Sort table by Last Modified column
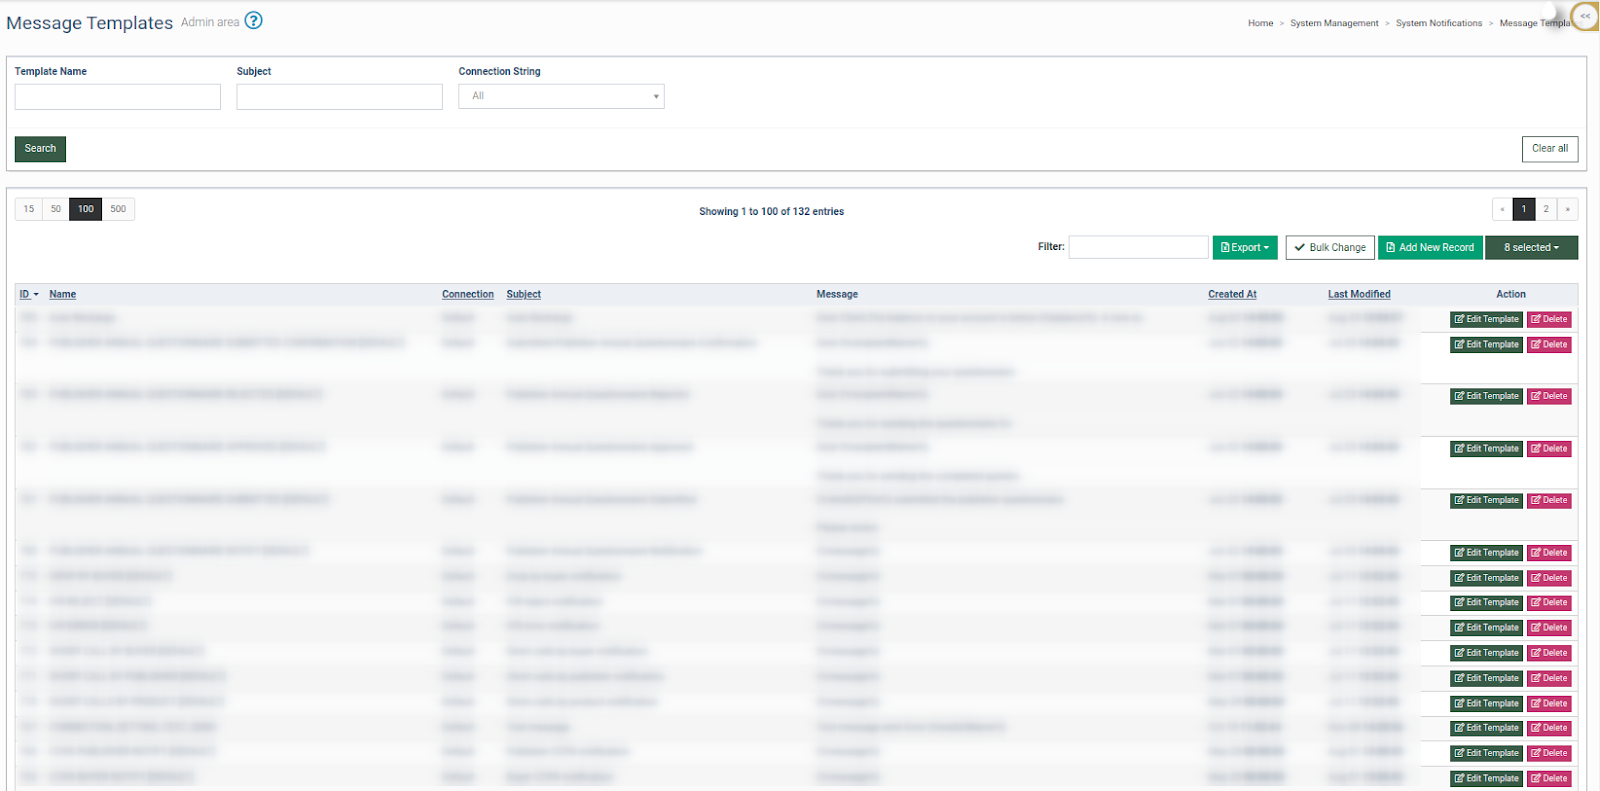Image resolution: width=1600 pixels, height=791 pixels. (1358, 295)
